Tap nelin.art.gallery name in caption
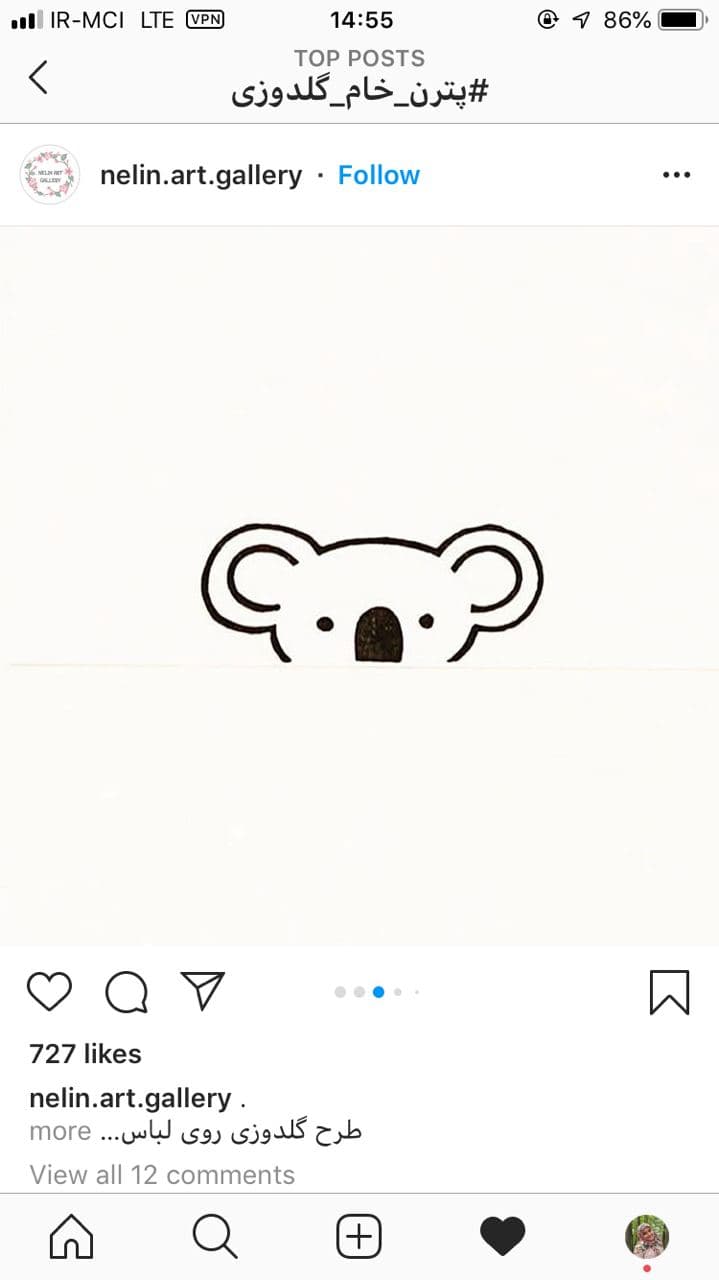This screenshot has width=719, height=1280. pyautogui.click(x=130, y=1098)
